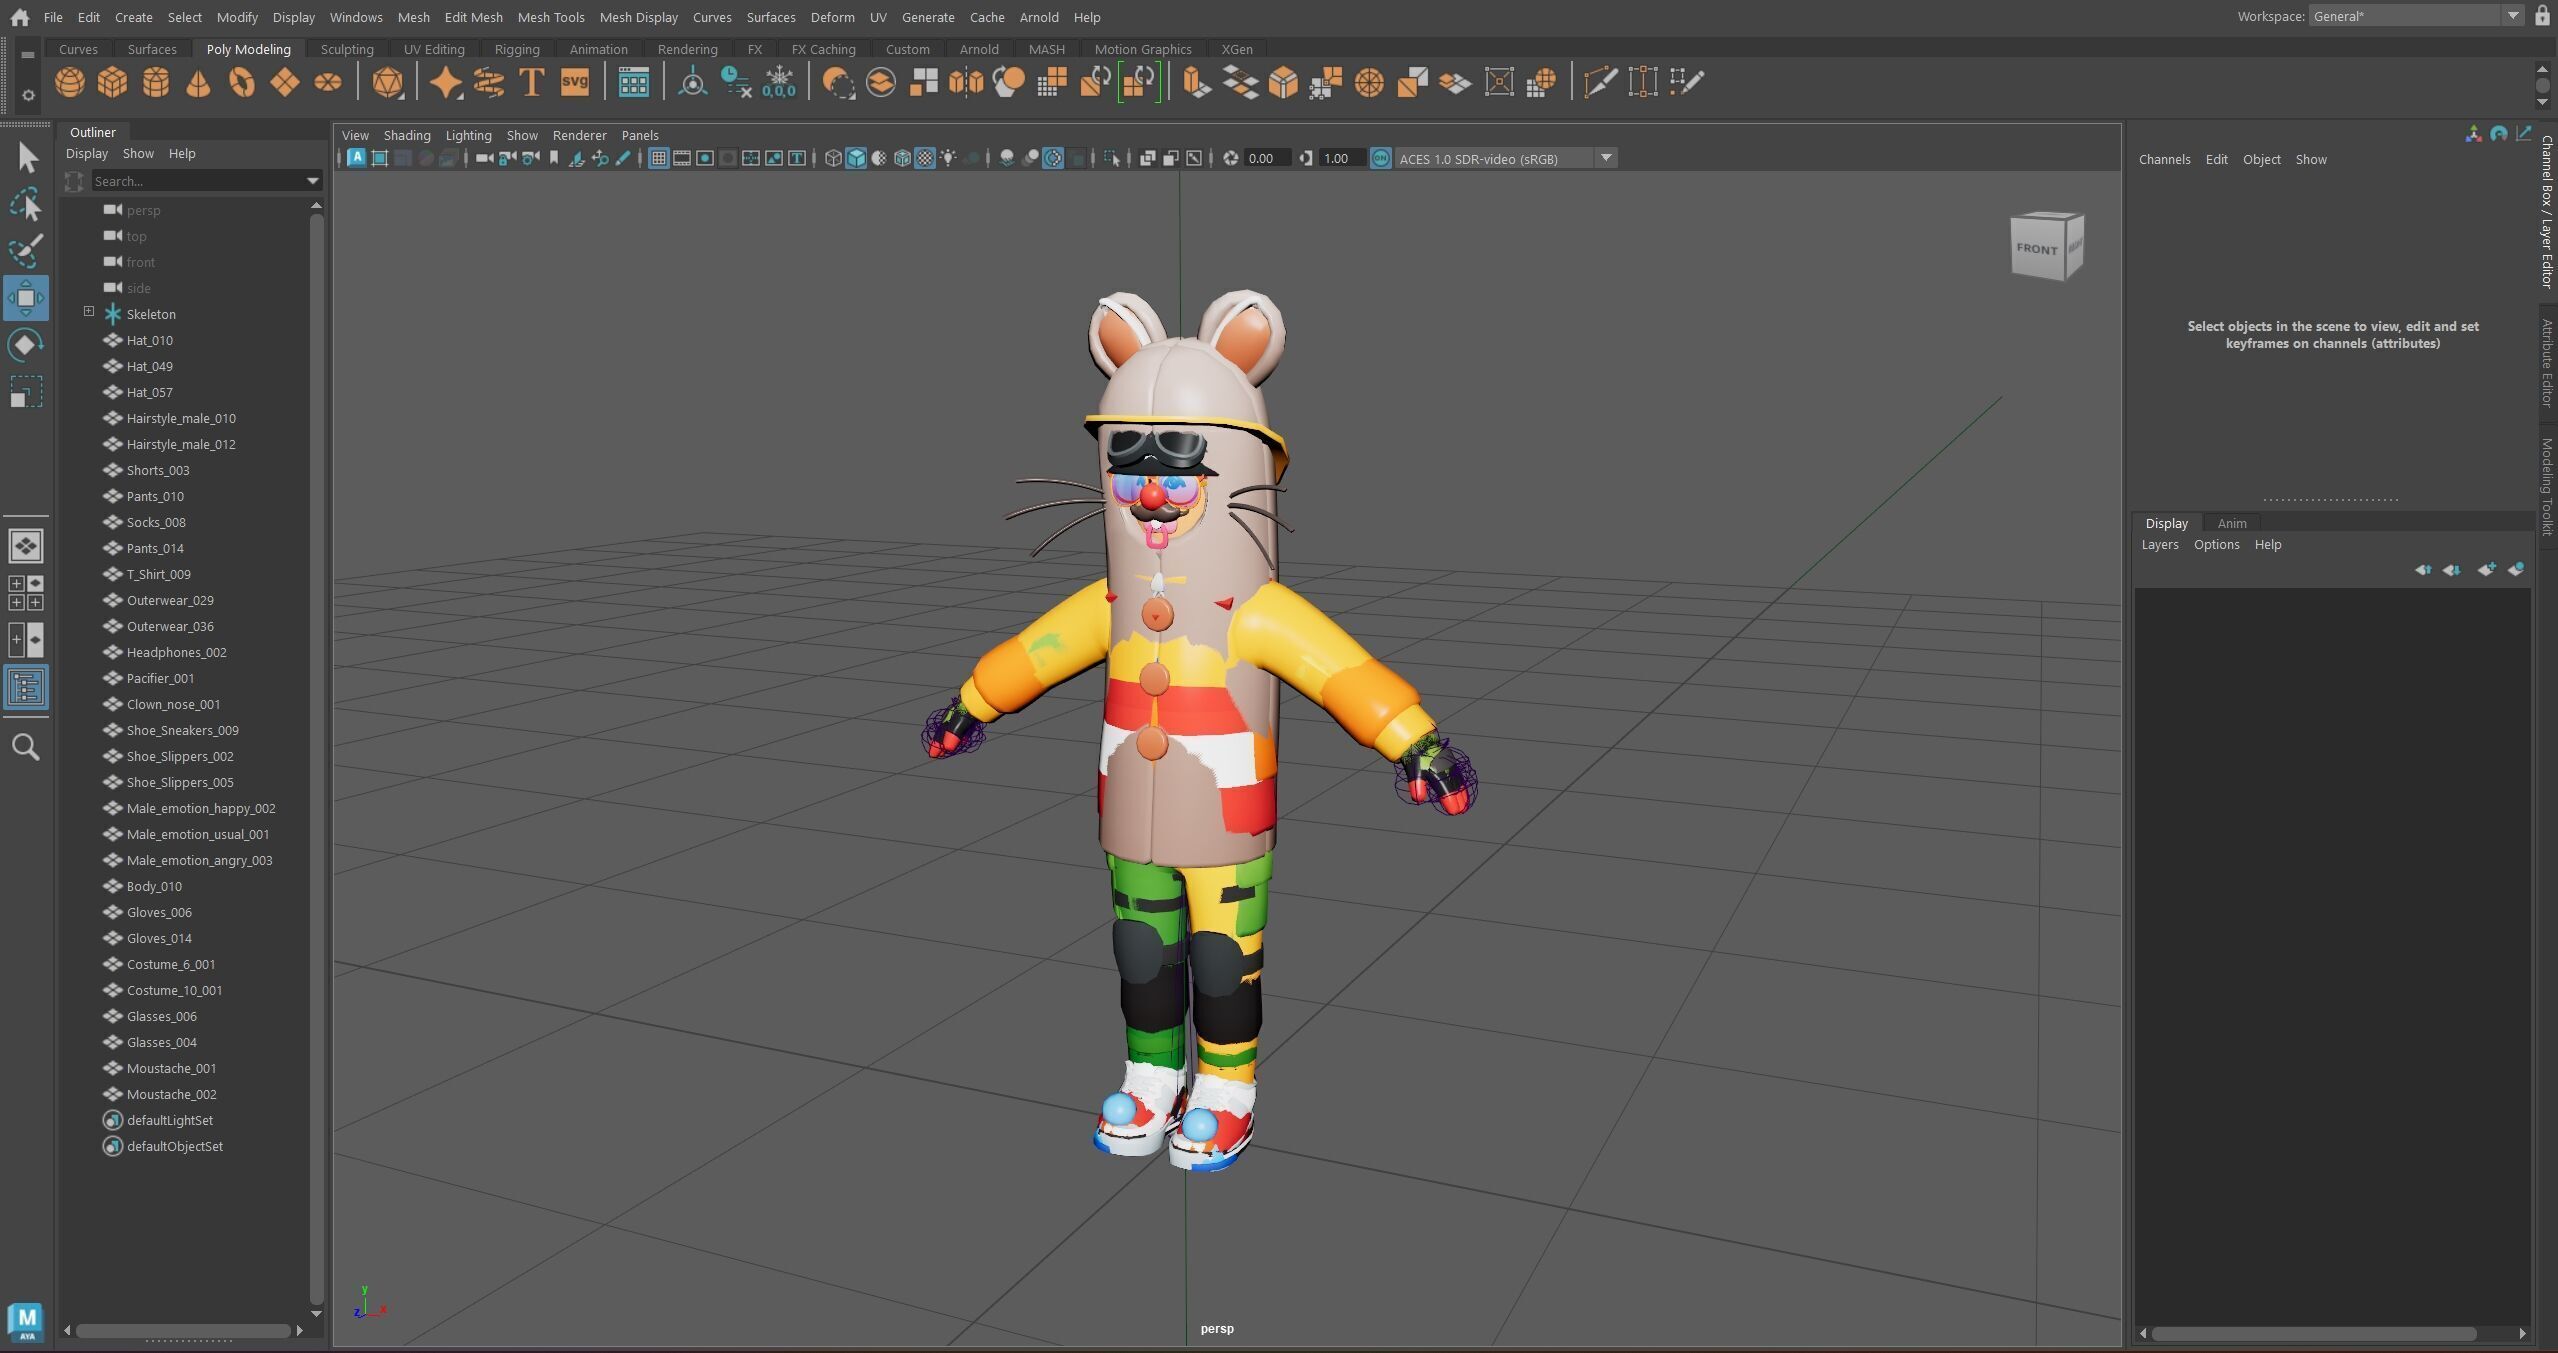Open the Outliner search filter dropdown
This screenshot has height=1353, width=2558.
click(x=312, y=181)
